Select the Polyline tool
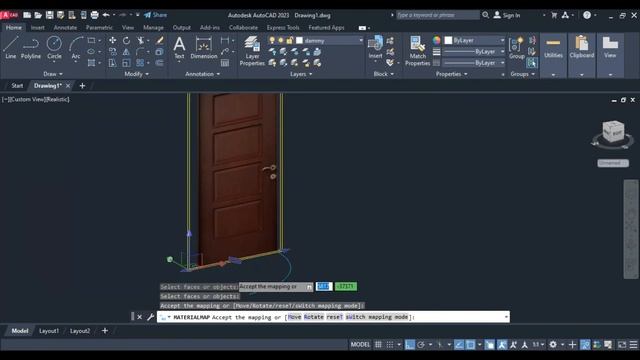Image resolution: width=640 pixels, height=360 pixels. pos(31,48)
